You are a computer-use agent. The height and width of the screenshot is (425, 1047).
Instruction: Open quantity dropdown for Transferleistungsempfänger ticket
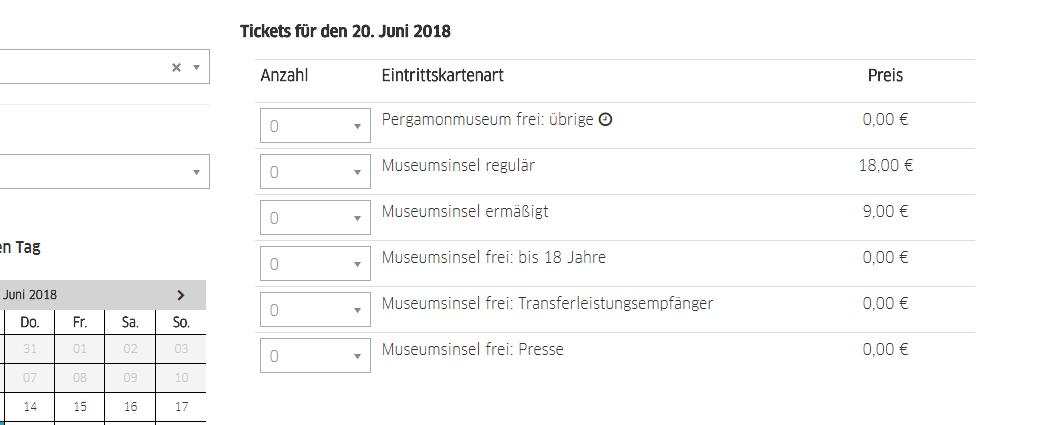(315, 310)
